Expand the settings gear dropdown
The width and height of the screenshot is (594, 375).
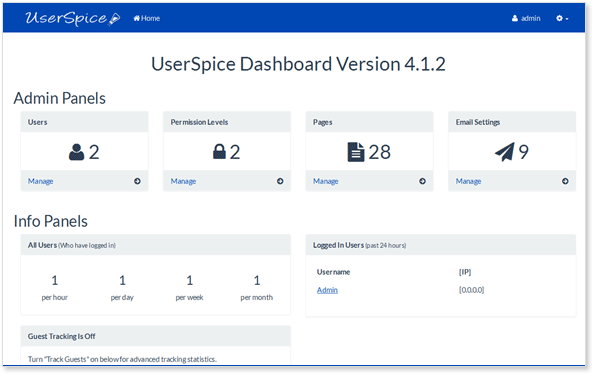(x=562, y=18)
